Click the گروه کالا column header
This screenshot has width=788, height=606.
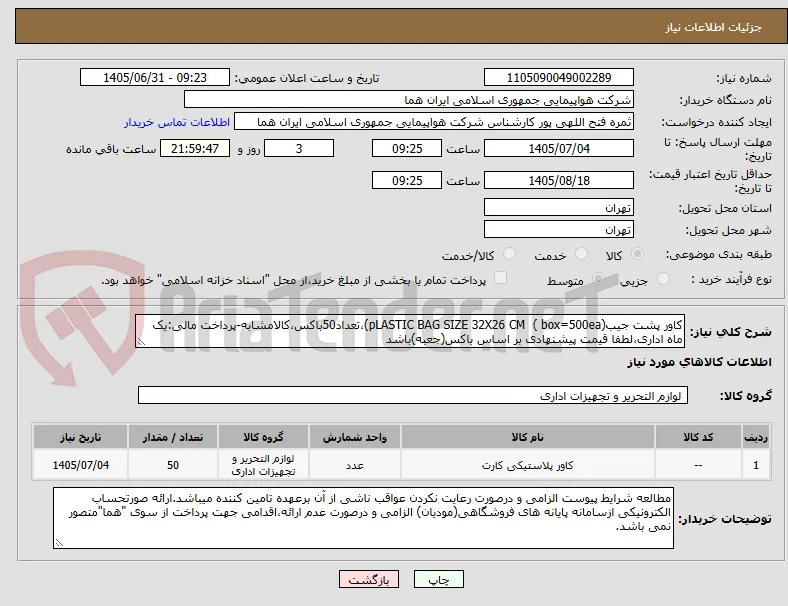coord(263,437)
